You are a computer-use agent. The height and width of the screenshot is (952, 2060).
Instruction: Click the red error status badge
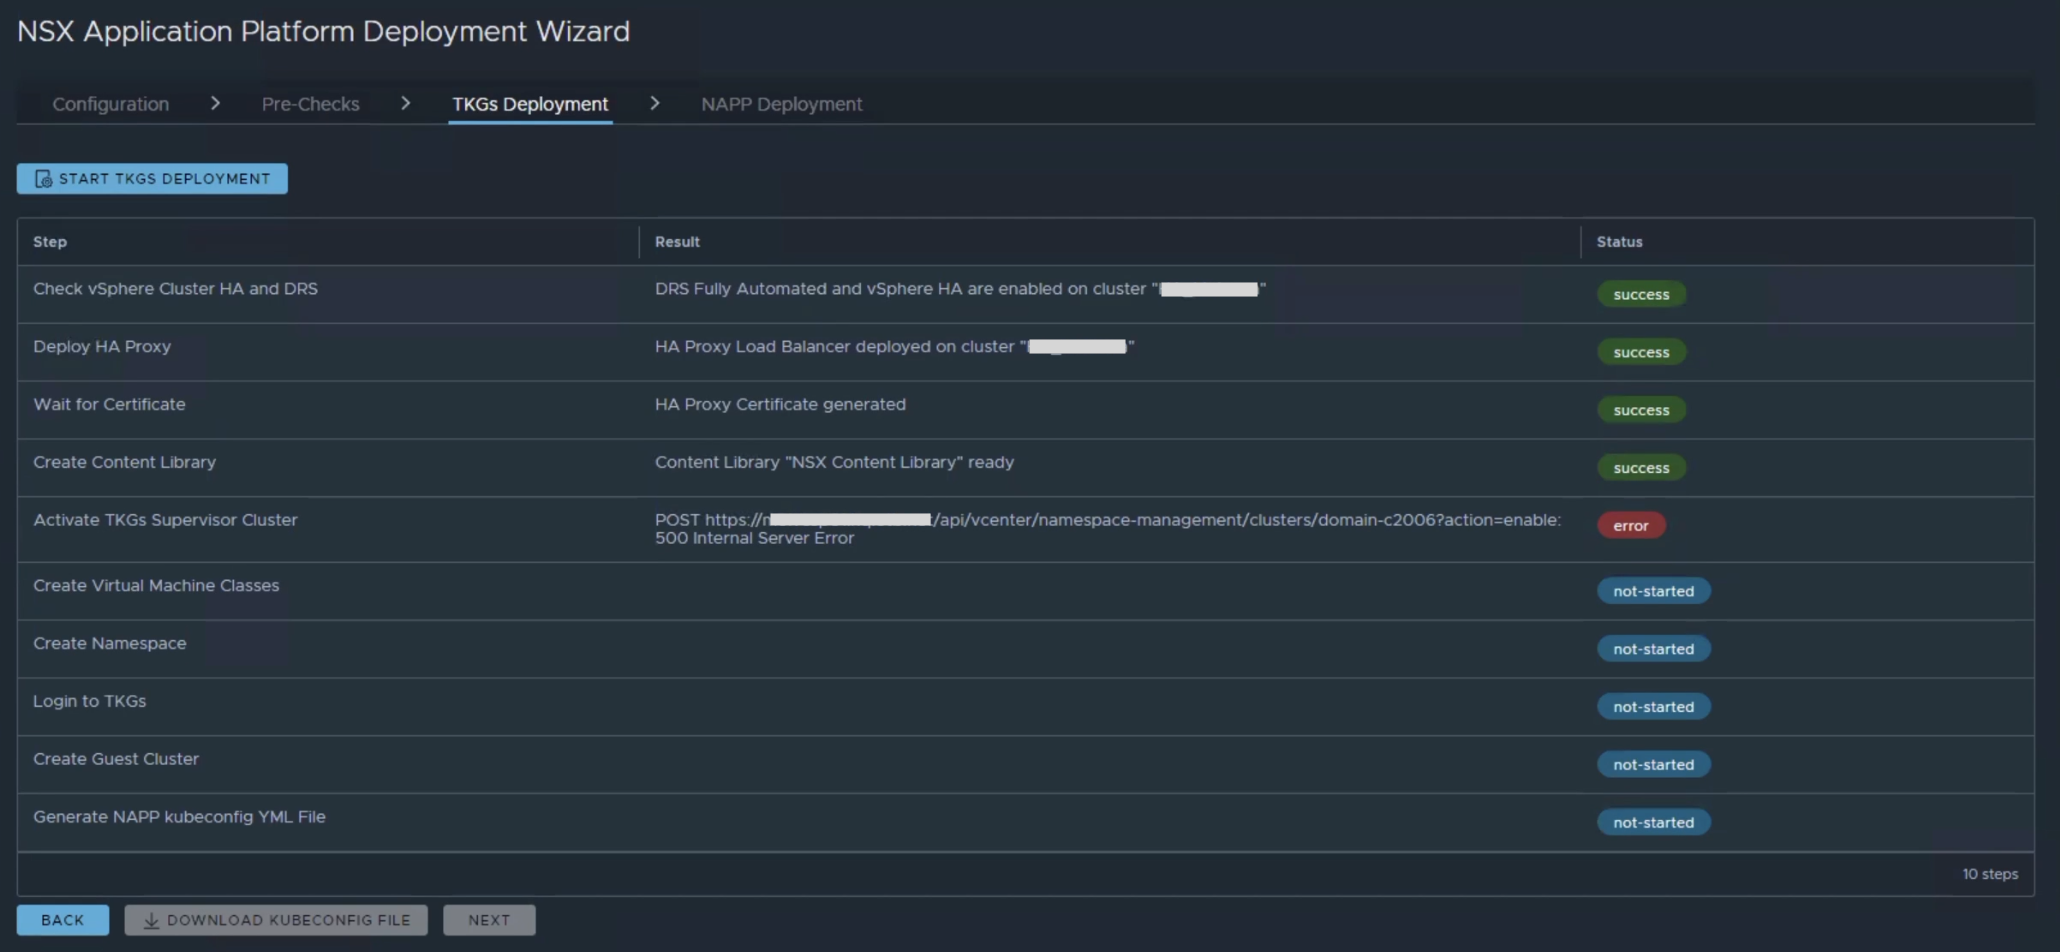click(x=1631, y=526)
